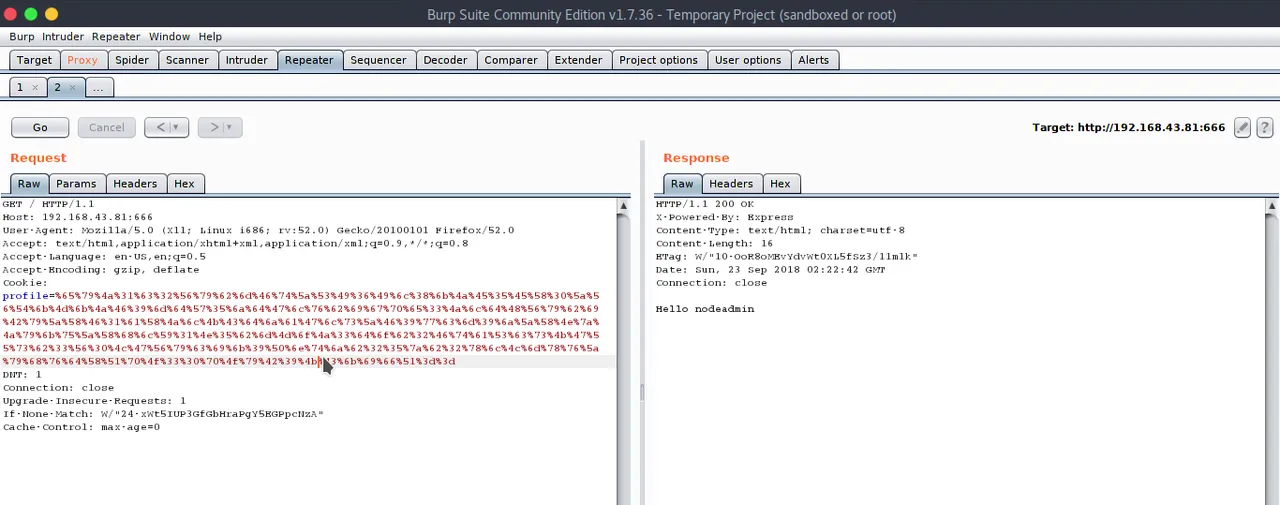
Task: Open the Intruder menu in menu bar
Action: (x=63, y=36)
